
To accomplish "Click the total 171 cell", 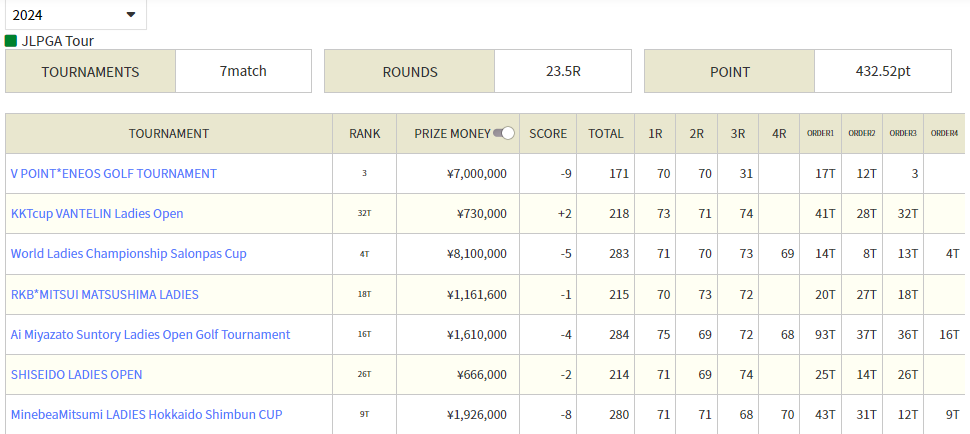I will pyautogui.click(x=606, y=174).
